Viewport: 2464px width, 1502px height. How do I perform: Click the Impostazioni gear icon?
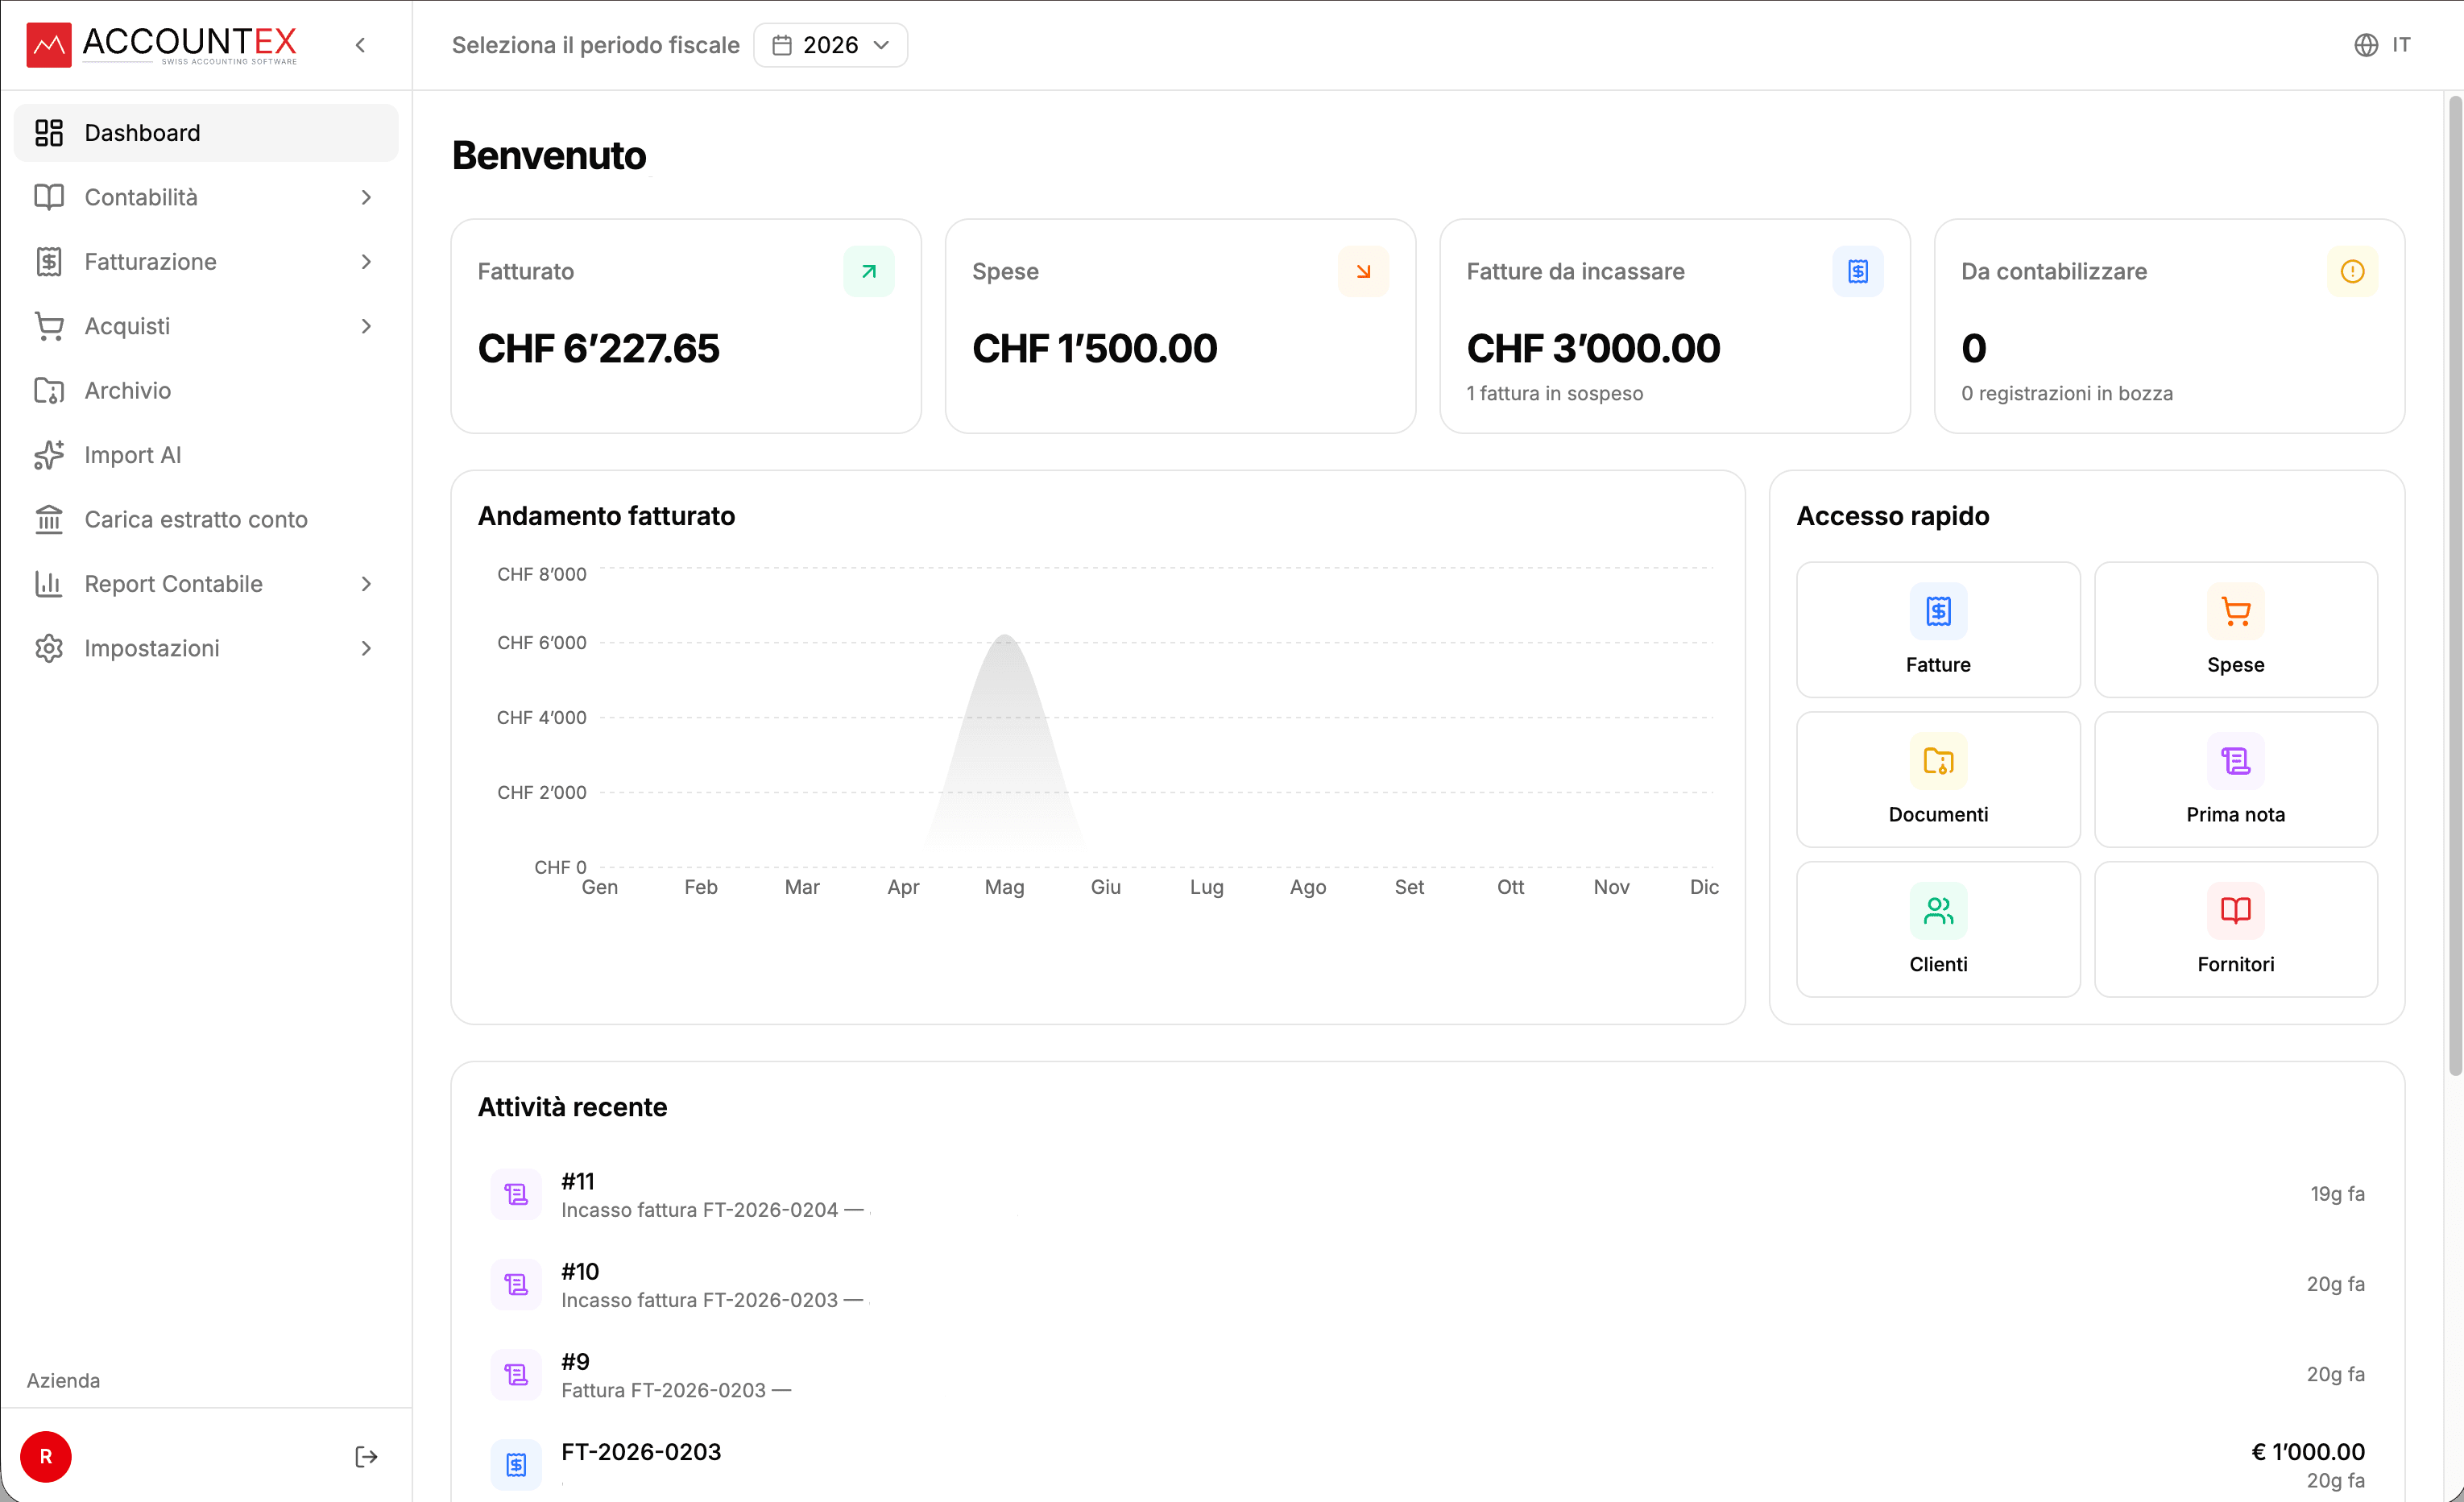coord(49,648)
